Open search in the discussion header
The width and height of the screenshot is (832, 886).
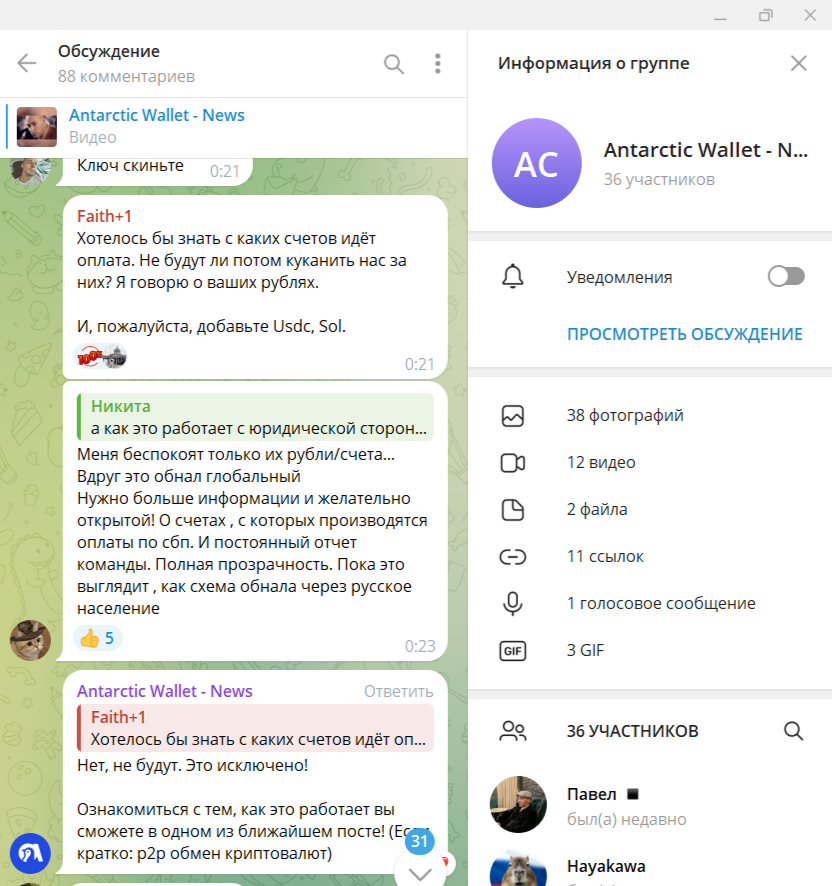click(x=394, y=64)
